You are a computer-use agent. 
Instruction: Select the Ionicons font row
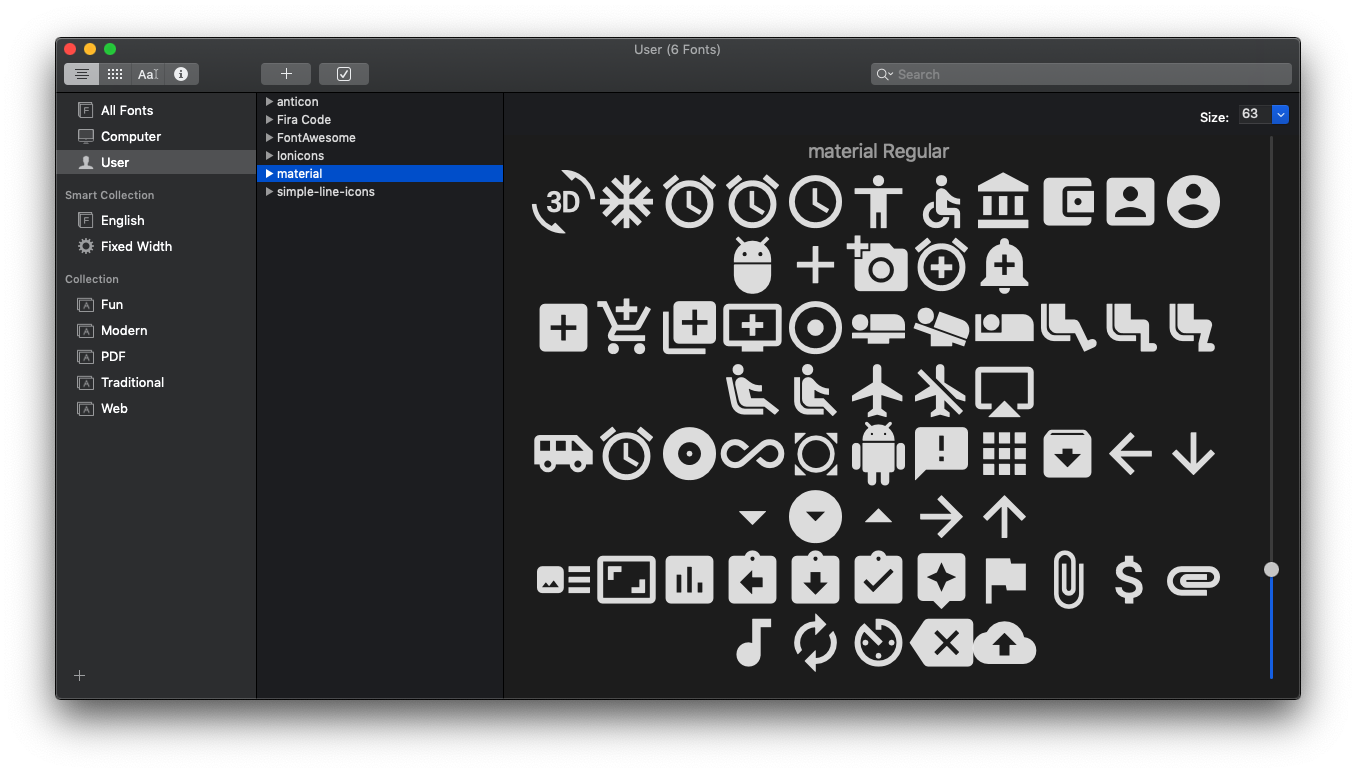380,156
